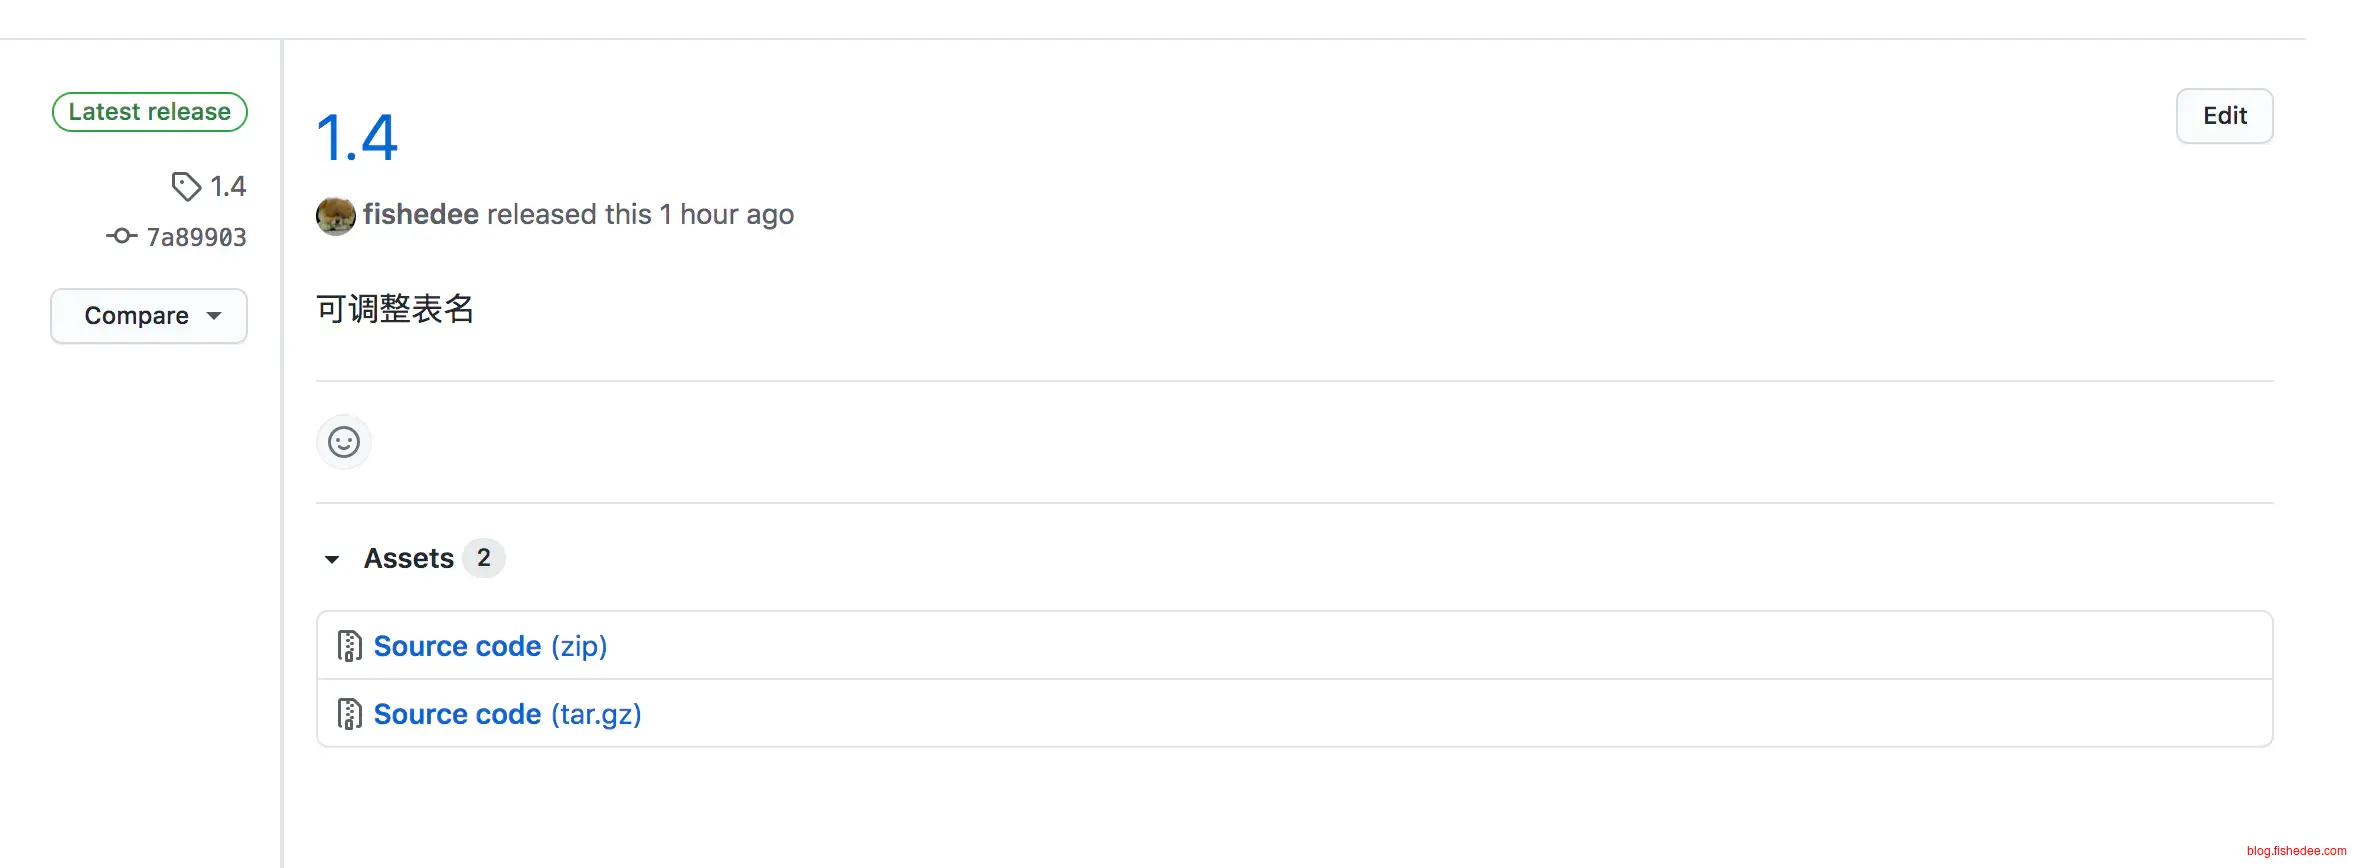
Task: Download Source code (tar.gz)
Action: tap(507, 714)
